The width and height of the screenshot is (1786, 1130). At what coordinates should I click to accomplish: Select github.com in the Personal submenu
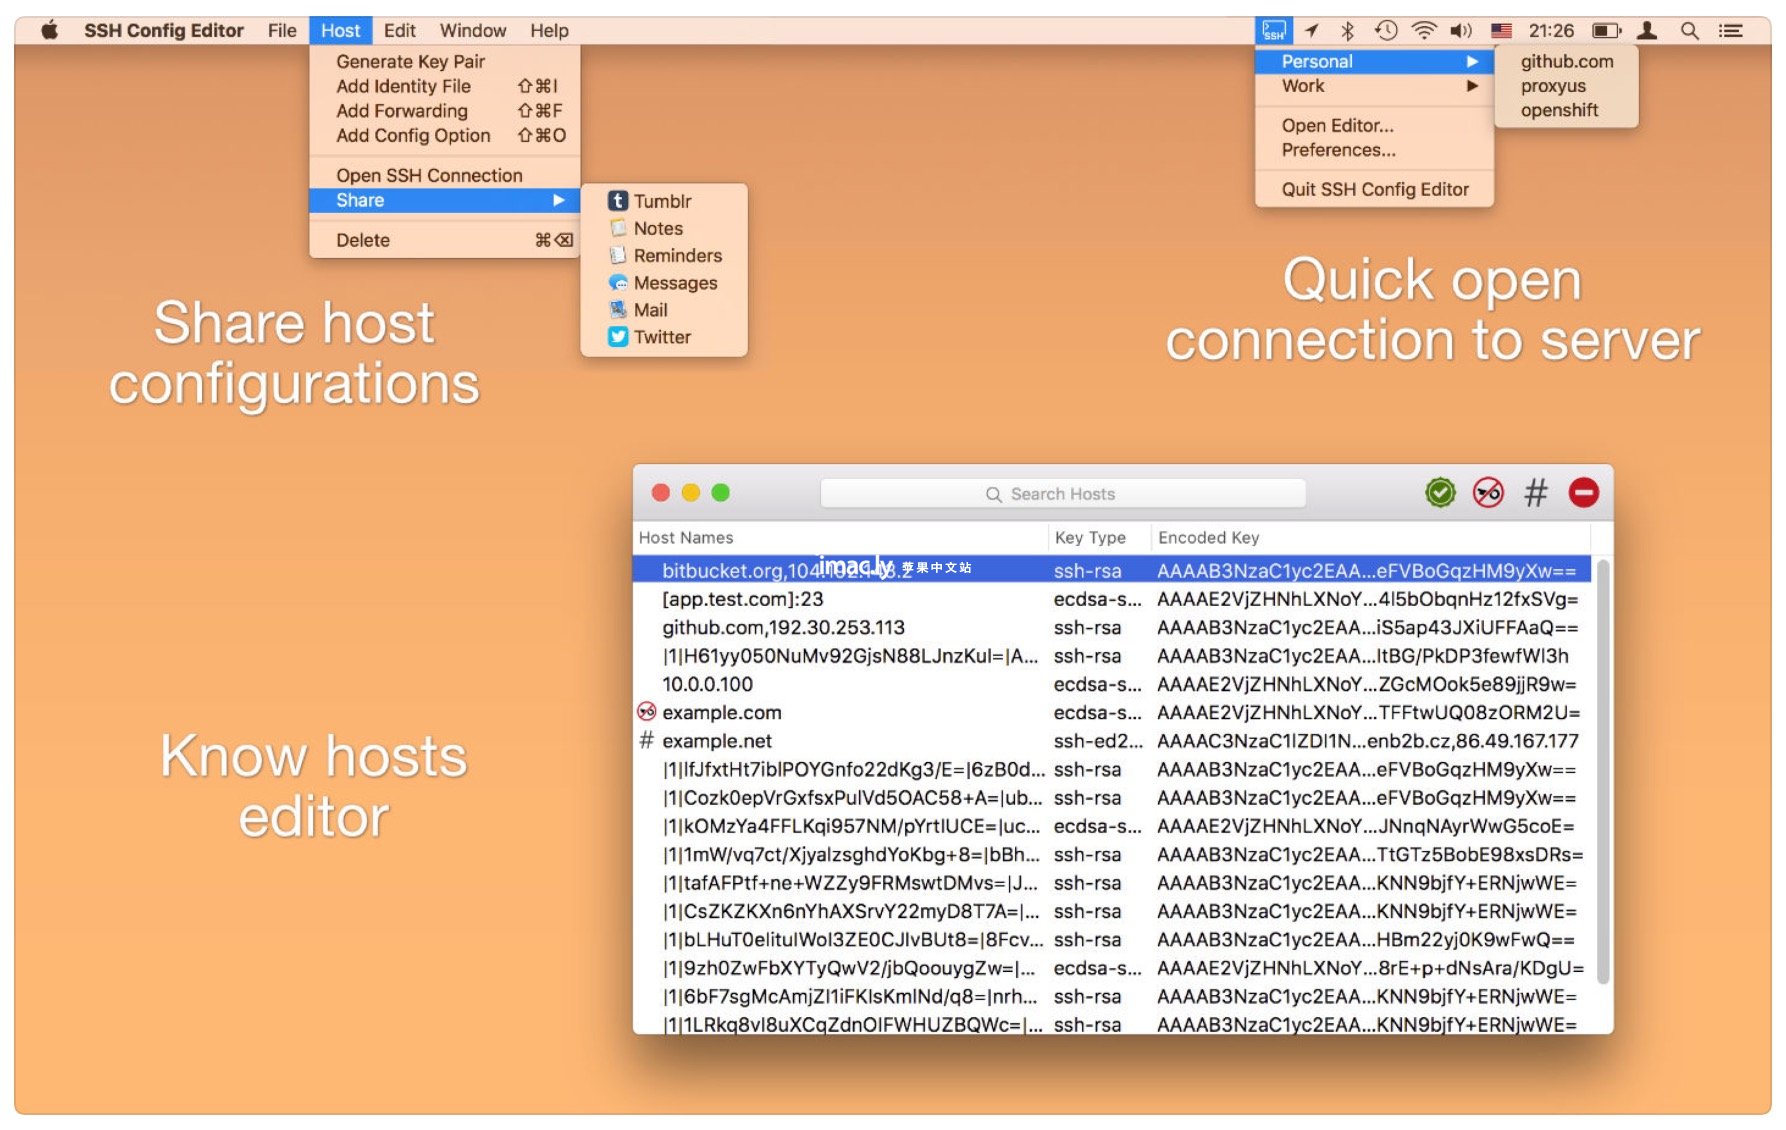click(1566, 61)
